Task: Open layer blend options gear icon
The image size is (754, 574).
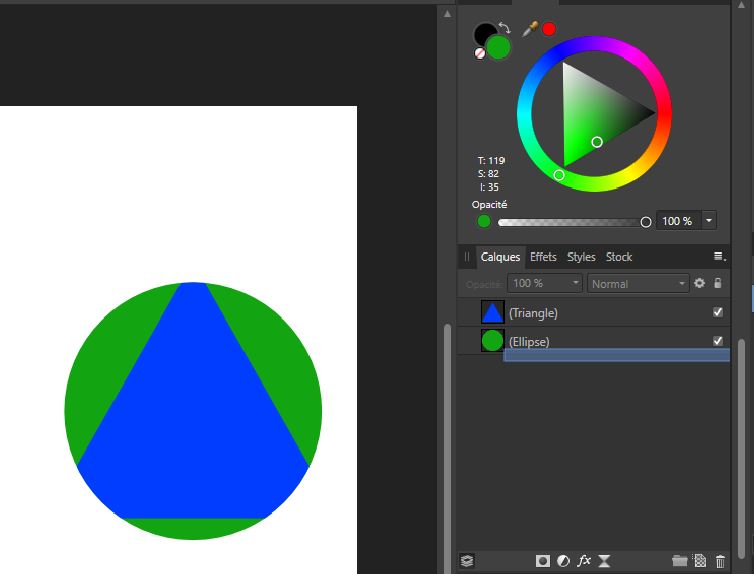Action: pyautogui.click(x=700, y=283)
